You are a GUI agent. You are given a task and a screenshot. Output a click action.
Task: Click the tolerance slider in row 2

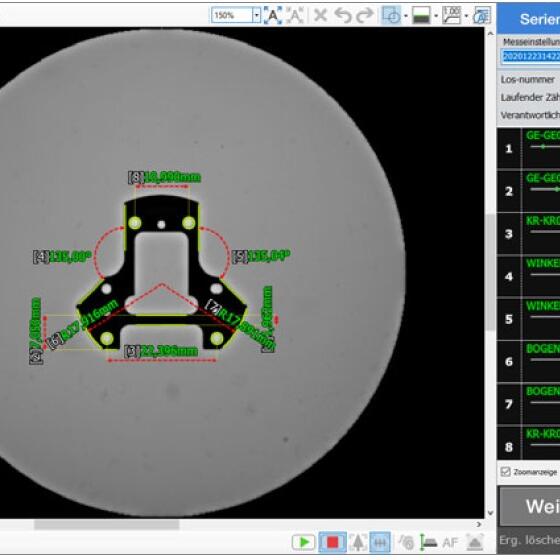coord(545,189)
